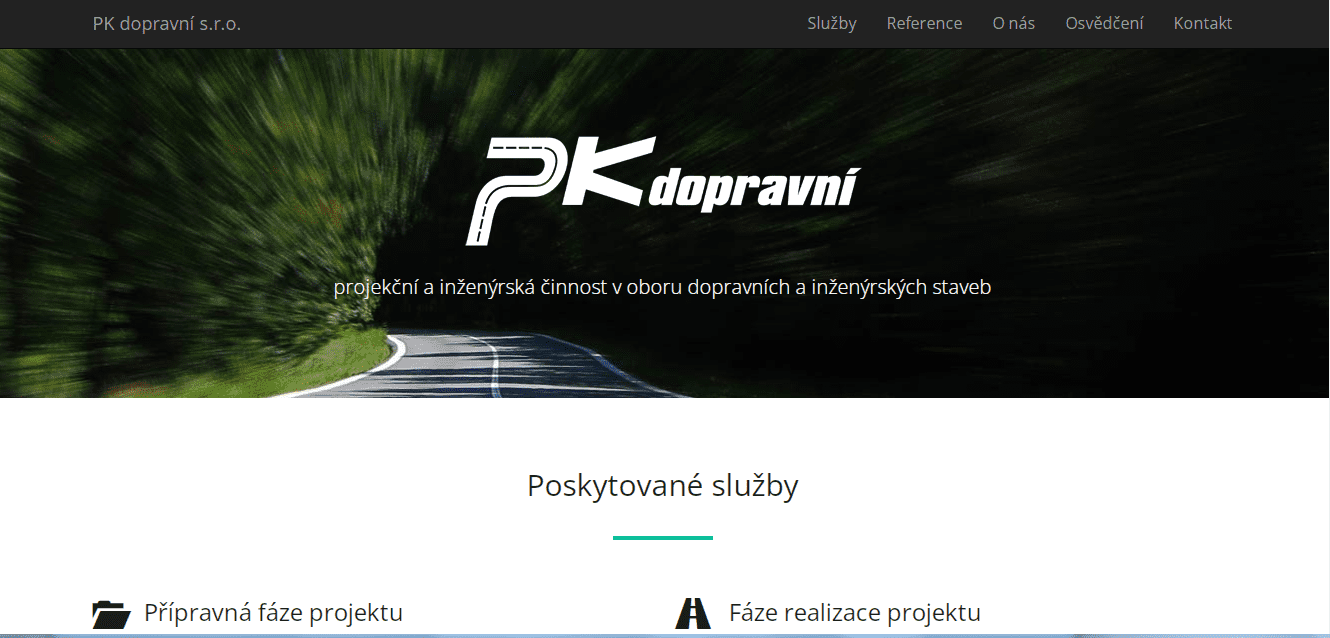Screen dimensions: 1330x638
Task: Click the Poskytované služby section heading
Action: click(x=663, y=486)
